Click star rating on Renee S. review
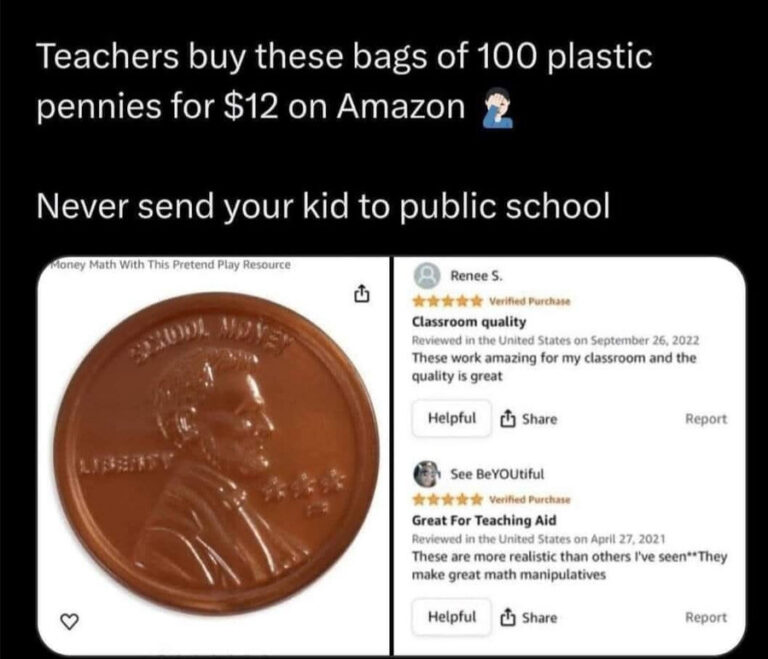The width and height of the screenshot is (768, 659). tap(448, 301)
